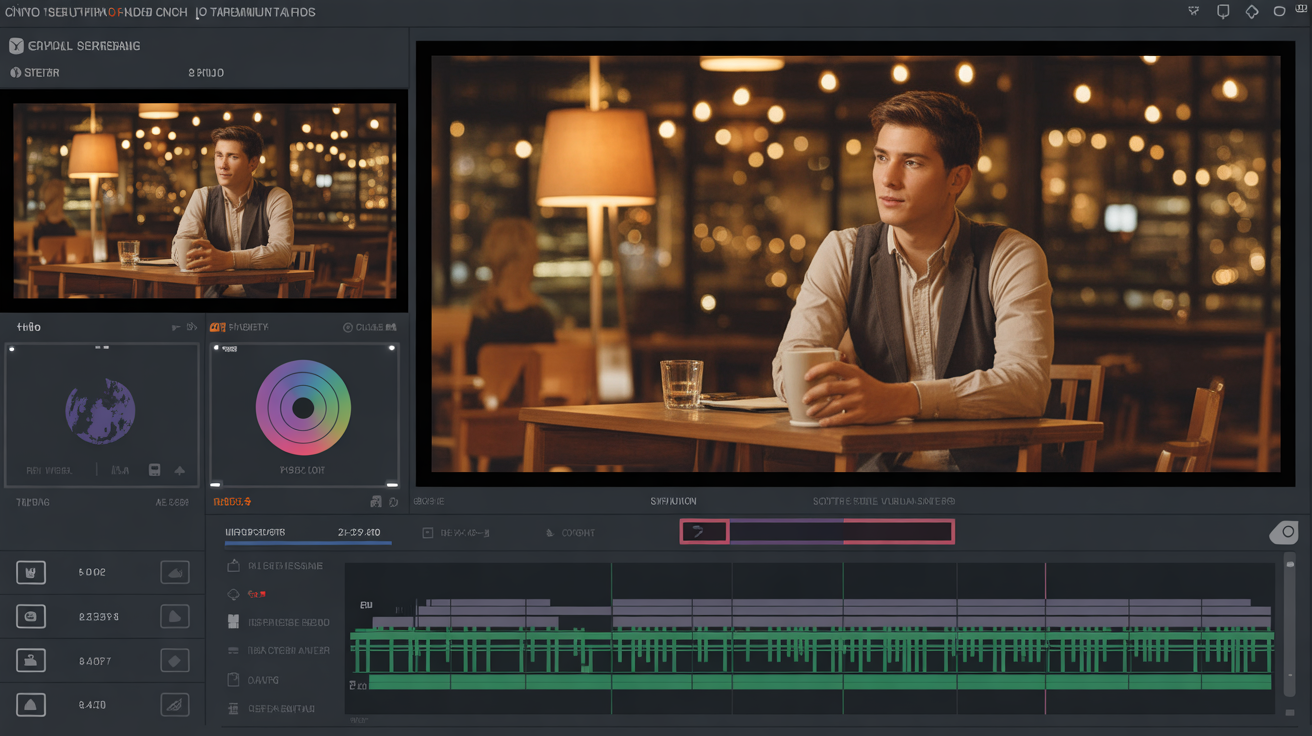Screen dimensions: 1312x736
Task: Select the brush icon next to the first clip
Action: tap(175, 572)
